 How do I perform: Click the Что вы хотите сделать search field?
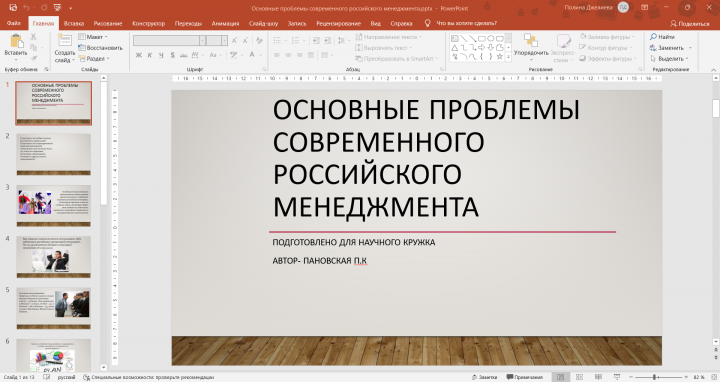pos(466,23)
